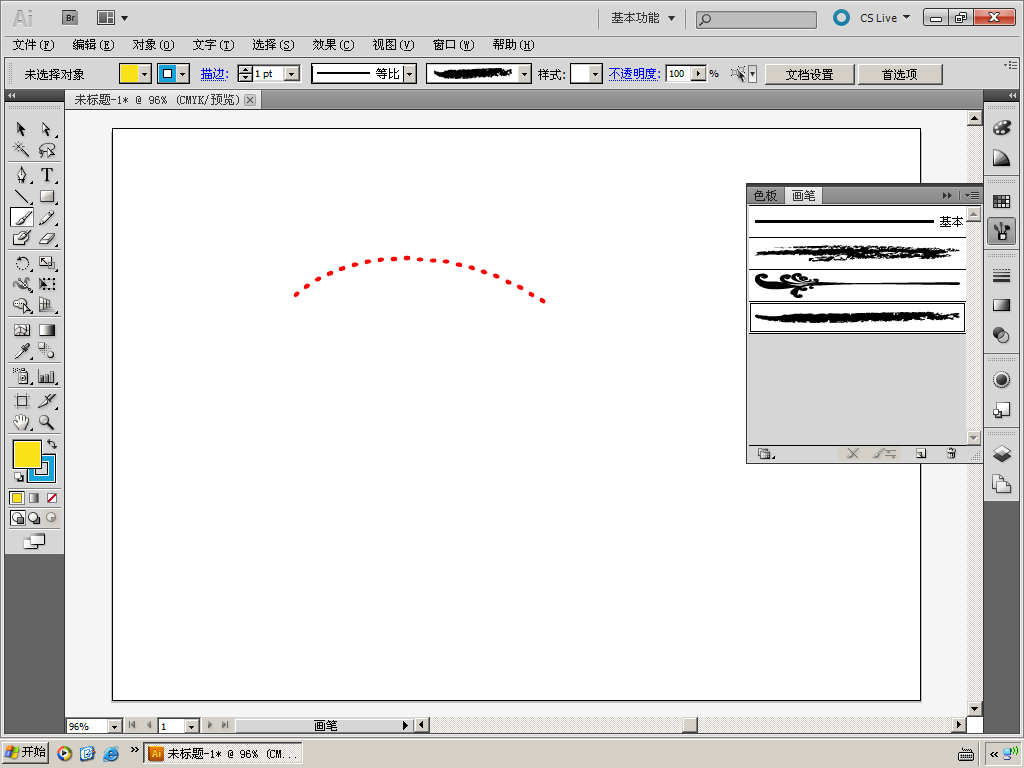Select the Pen tool
The width and height of the screenshot is (1024, 768).
pos(21,174)
